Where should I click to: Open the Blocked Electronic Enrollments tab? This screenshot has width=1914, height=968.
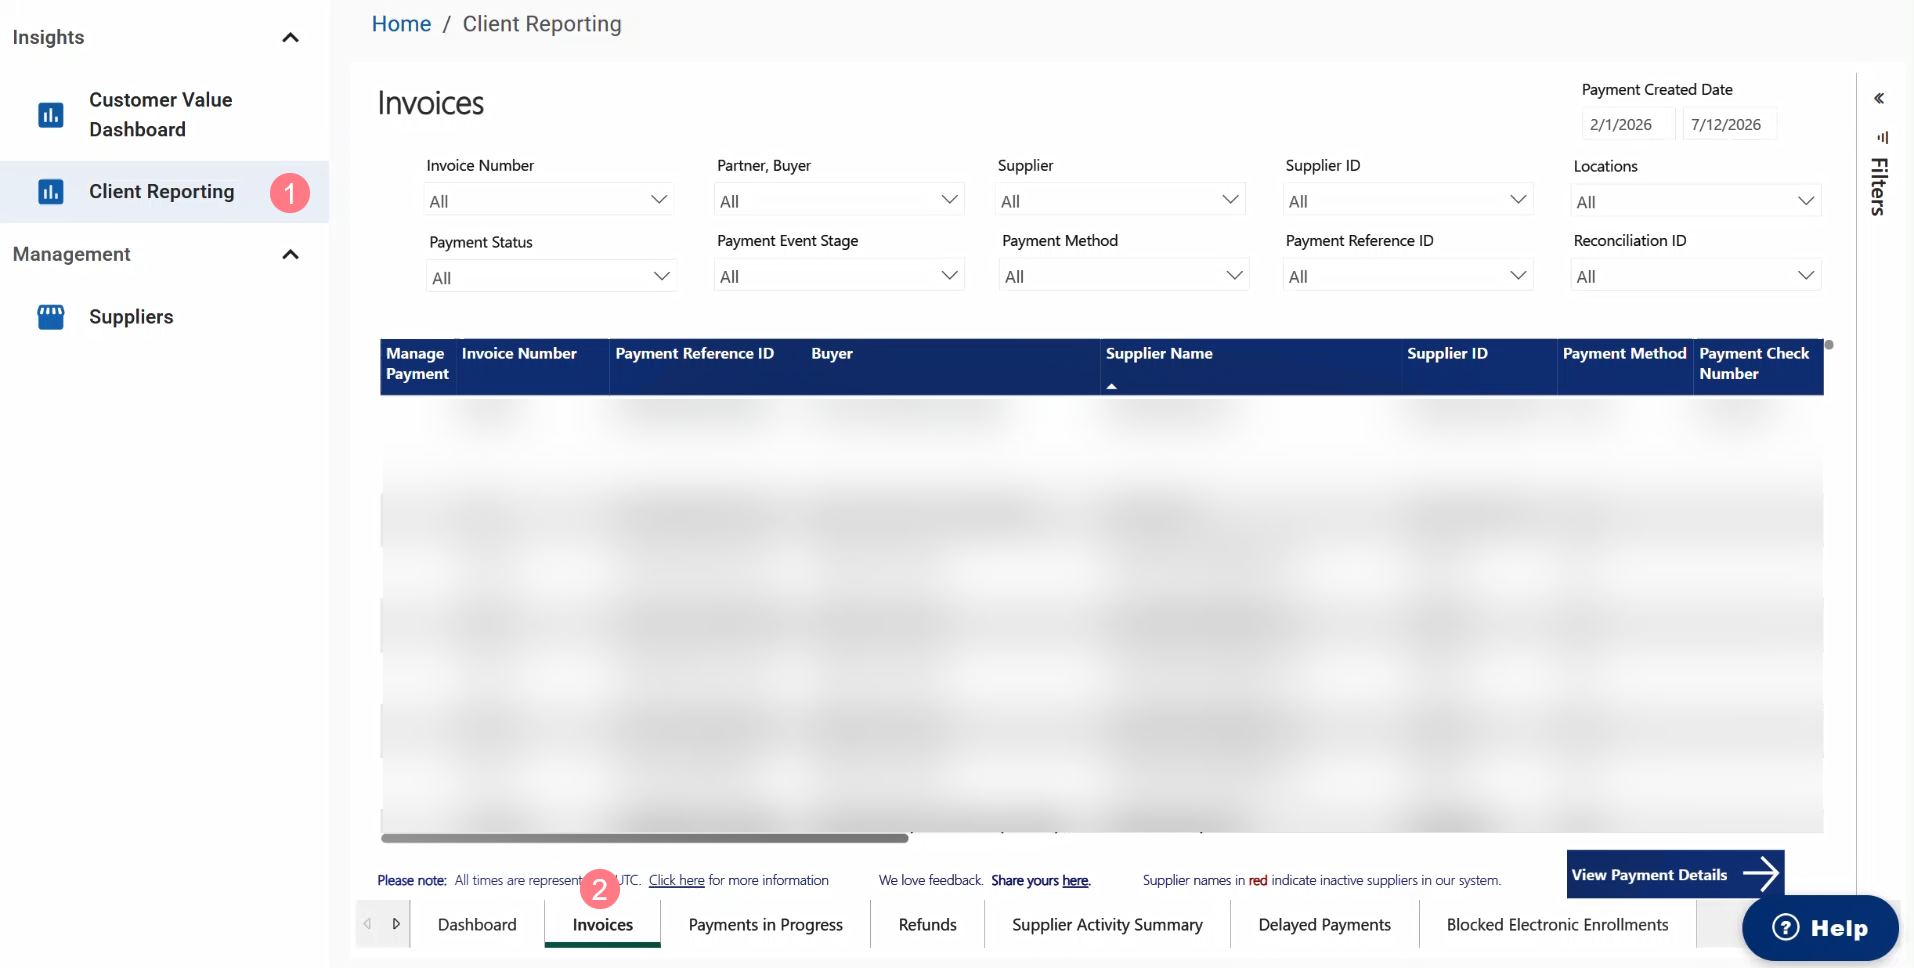pyautogui.click(x=1558, y=925)
